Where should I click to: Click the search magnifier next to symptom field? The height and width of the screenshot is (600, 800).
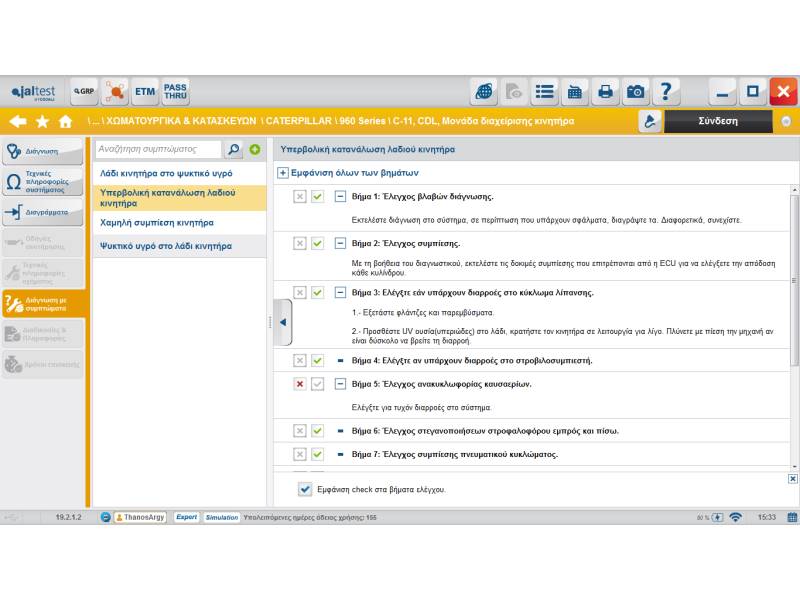(233, 150)
